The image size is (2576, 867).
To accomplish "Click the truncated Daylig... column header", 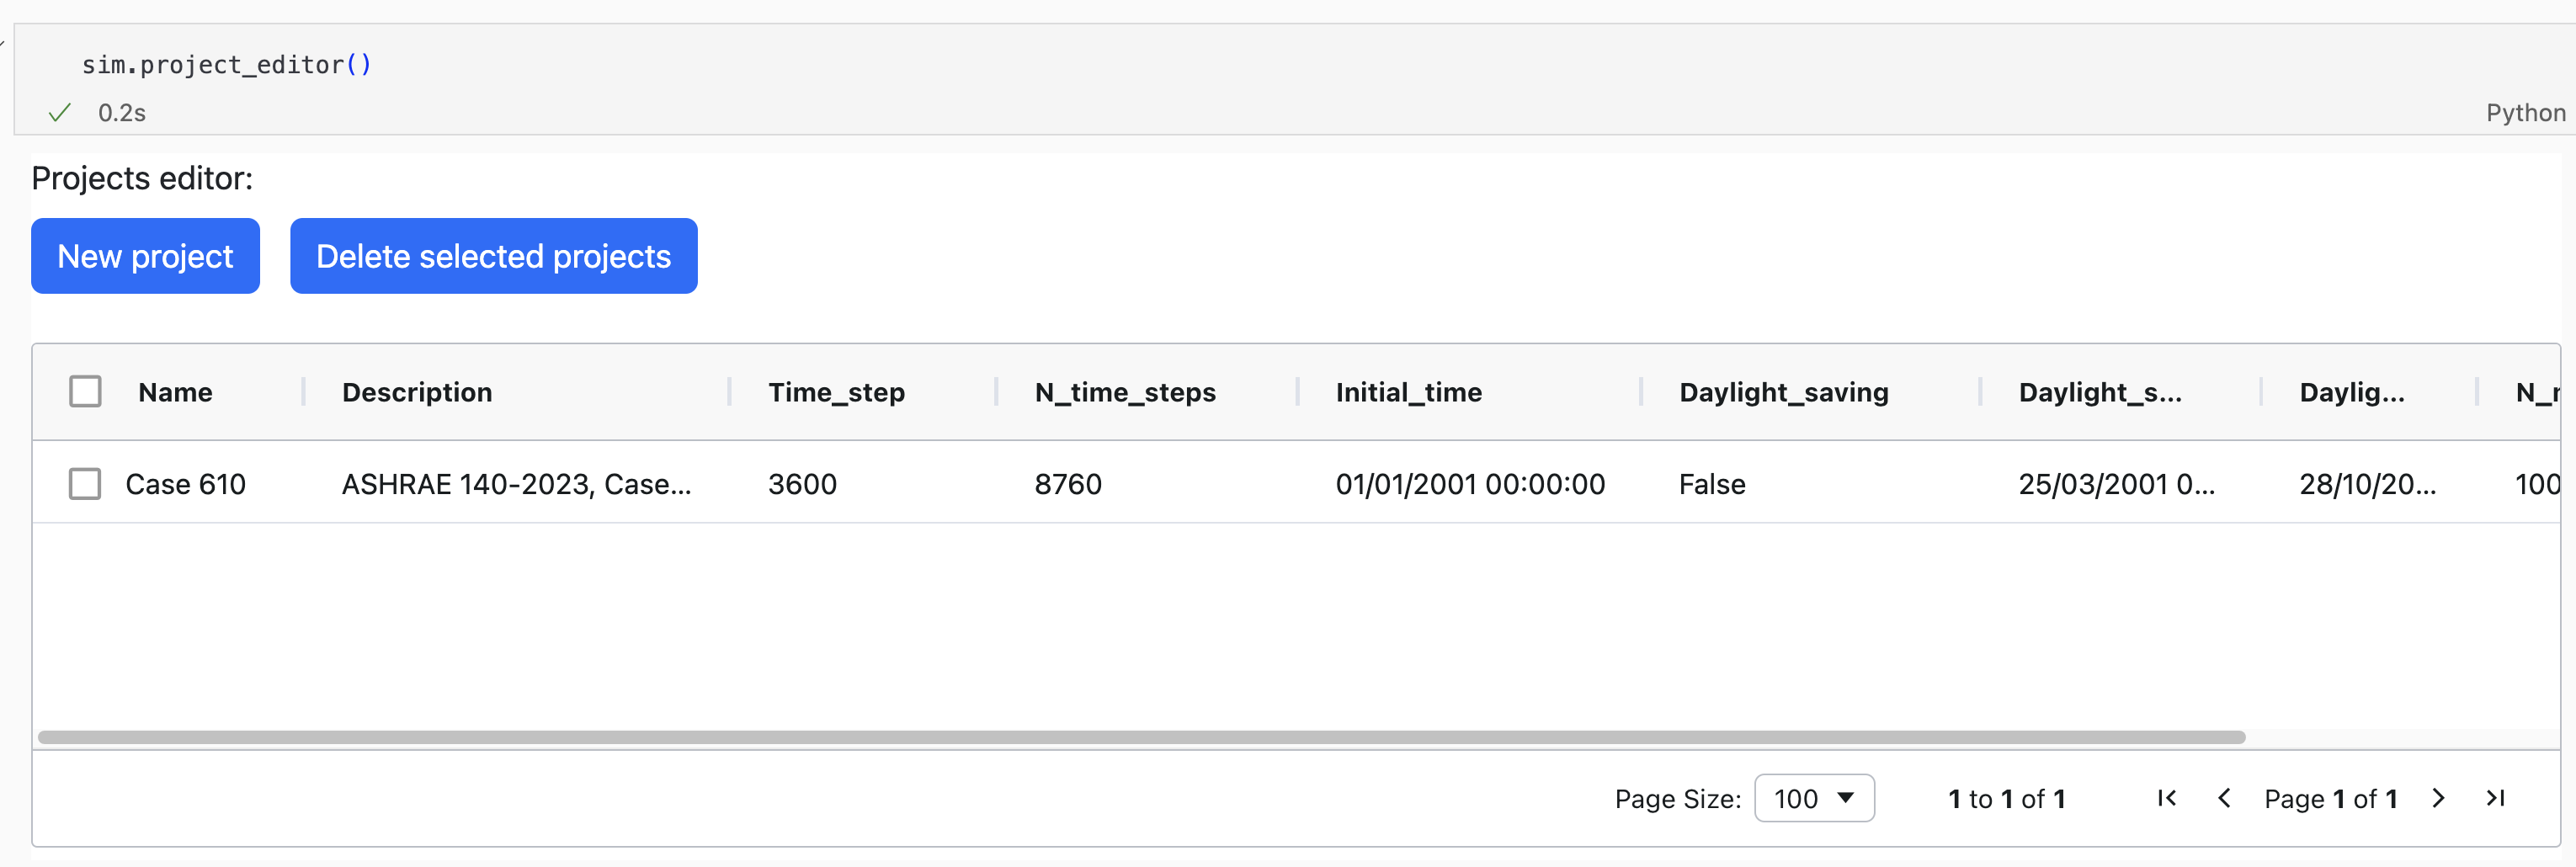I will 2352,392.
